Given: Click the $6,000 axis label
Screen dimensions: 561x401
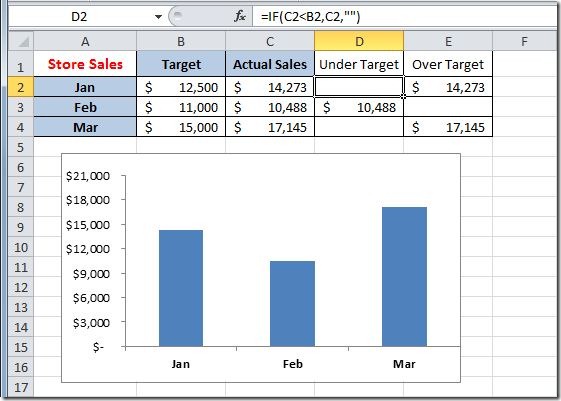Looking at the screenshot, I should (91, 298).
